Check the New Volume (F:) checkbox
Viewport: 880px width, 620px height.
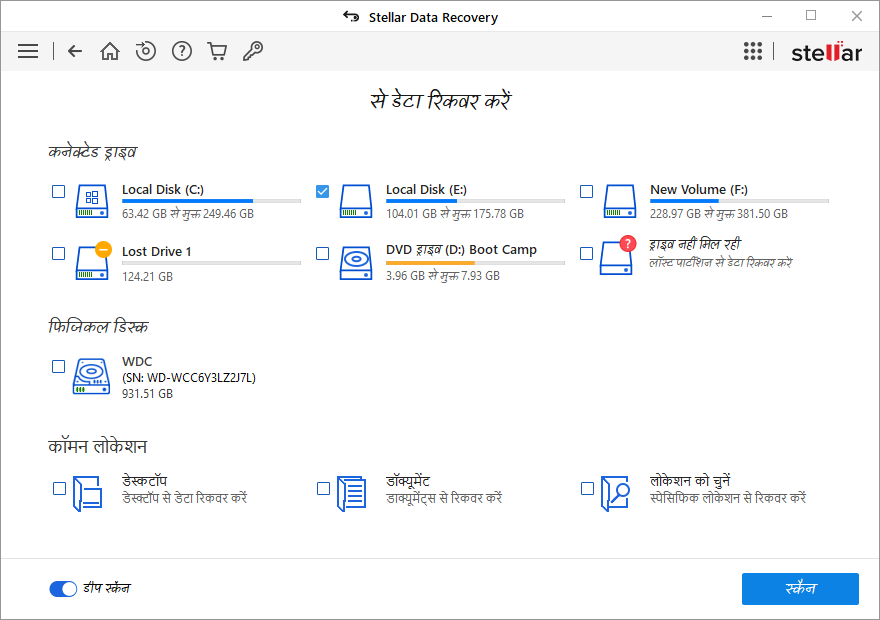click(x=586, y=191)
